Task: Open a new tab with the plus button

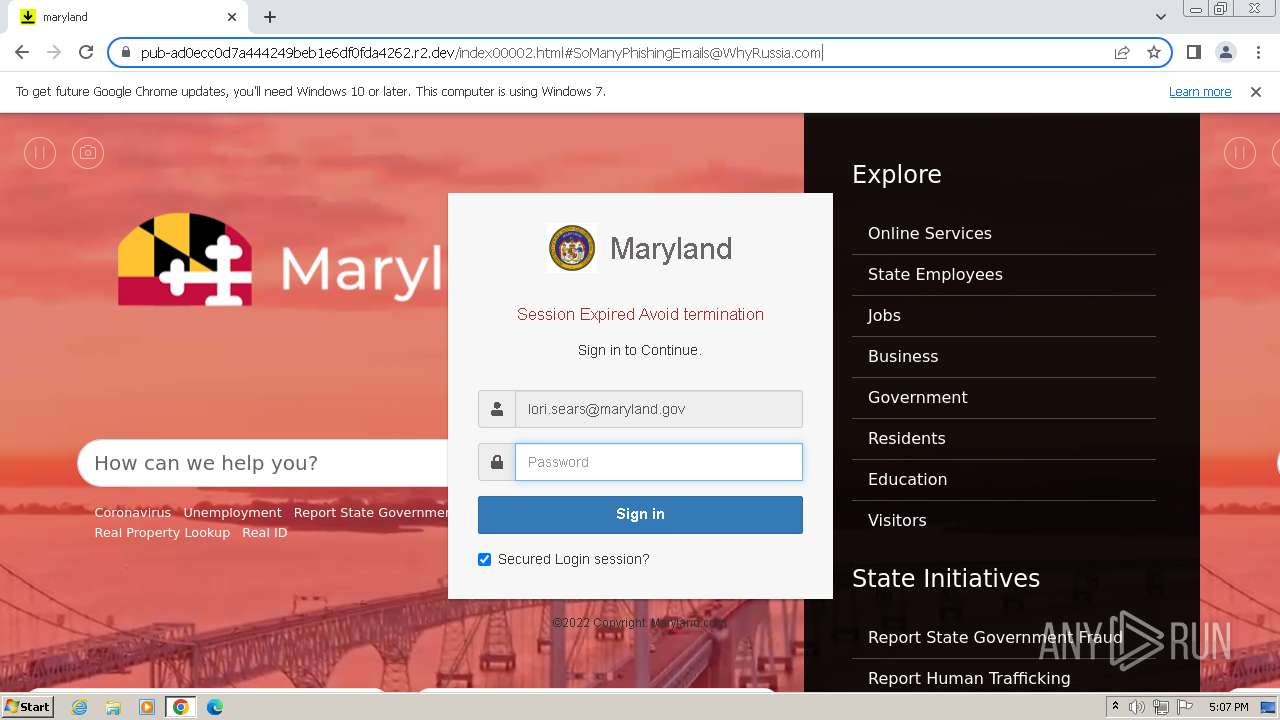Action: pos(270,17)
